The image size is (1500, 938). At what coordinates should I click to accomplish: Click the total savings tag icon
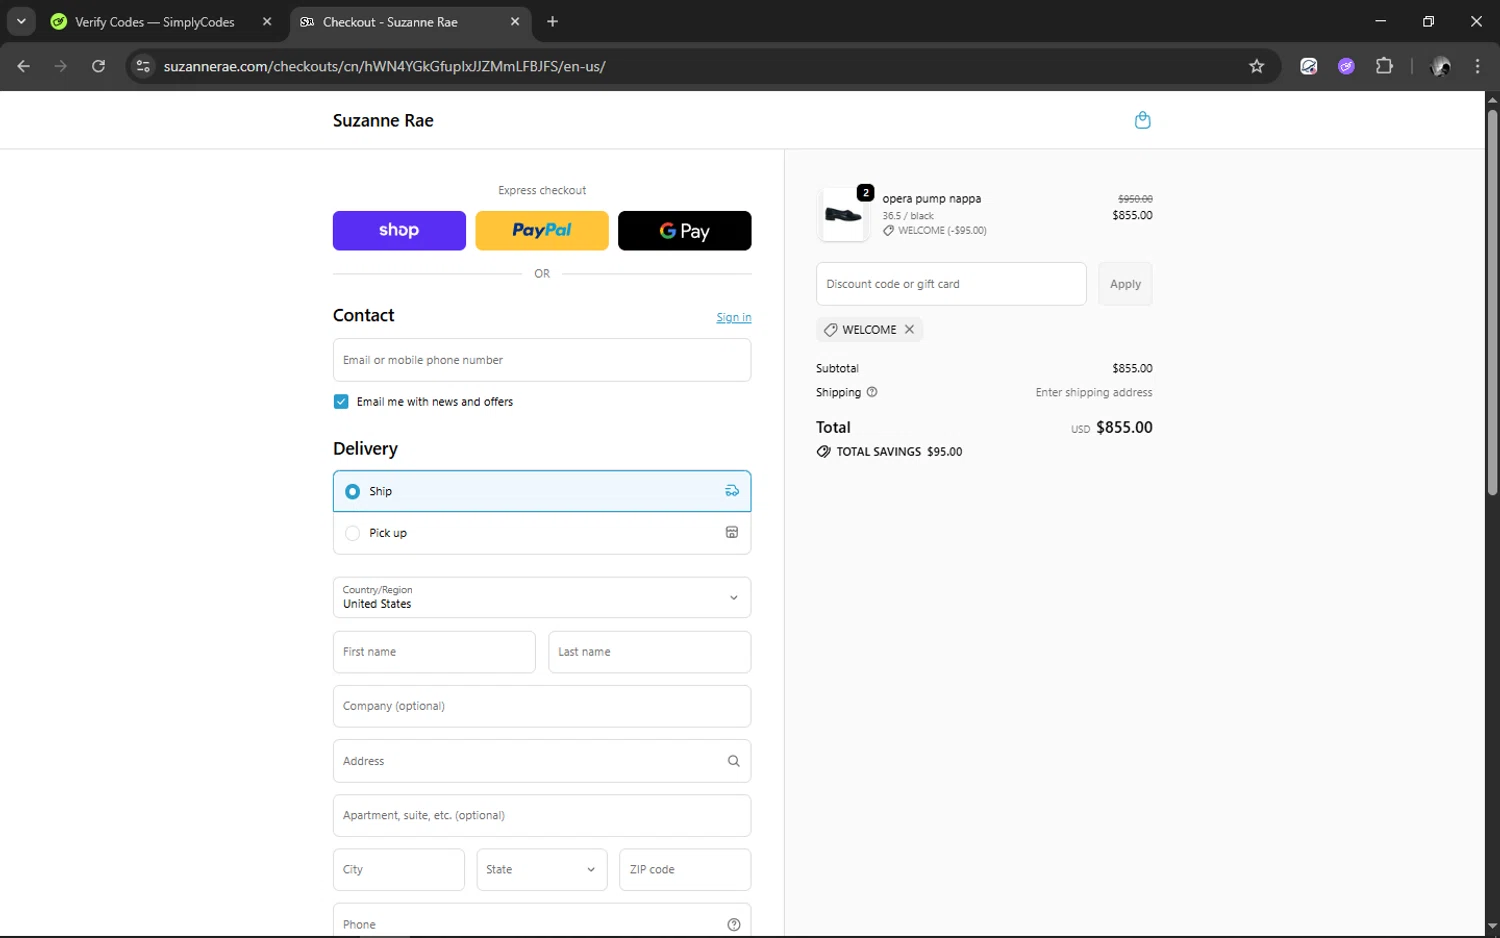click(x=823, y=452)
